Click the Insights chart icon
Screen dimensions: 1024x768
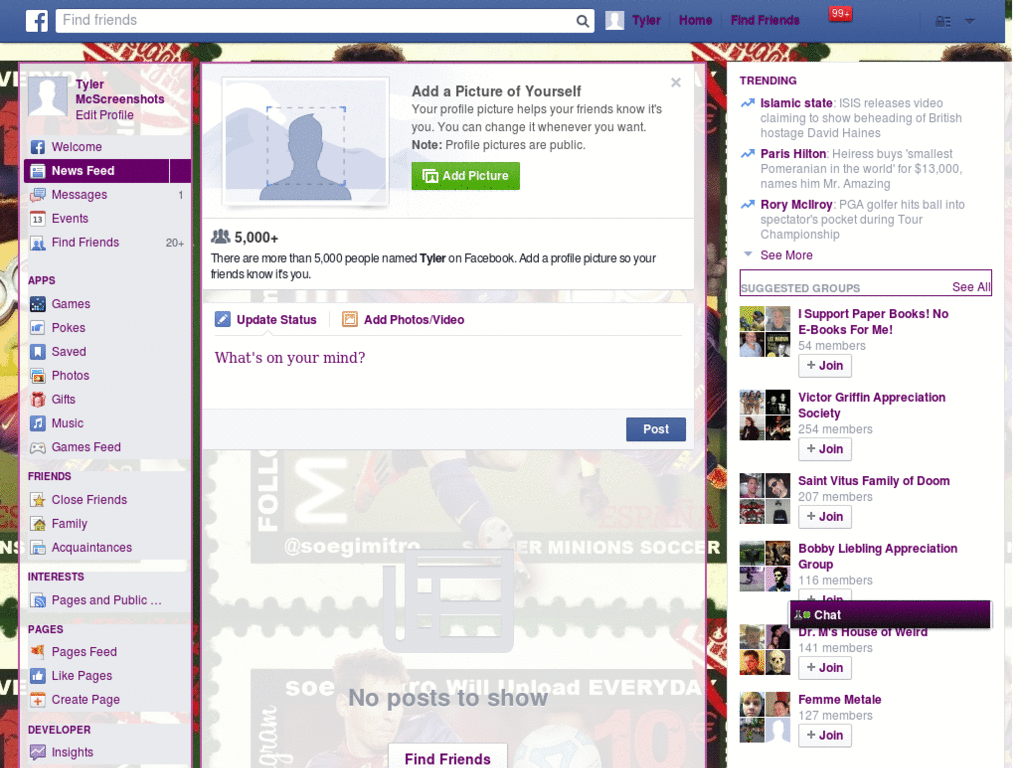pyautogui.click(x=38, y=752)
